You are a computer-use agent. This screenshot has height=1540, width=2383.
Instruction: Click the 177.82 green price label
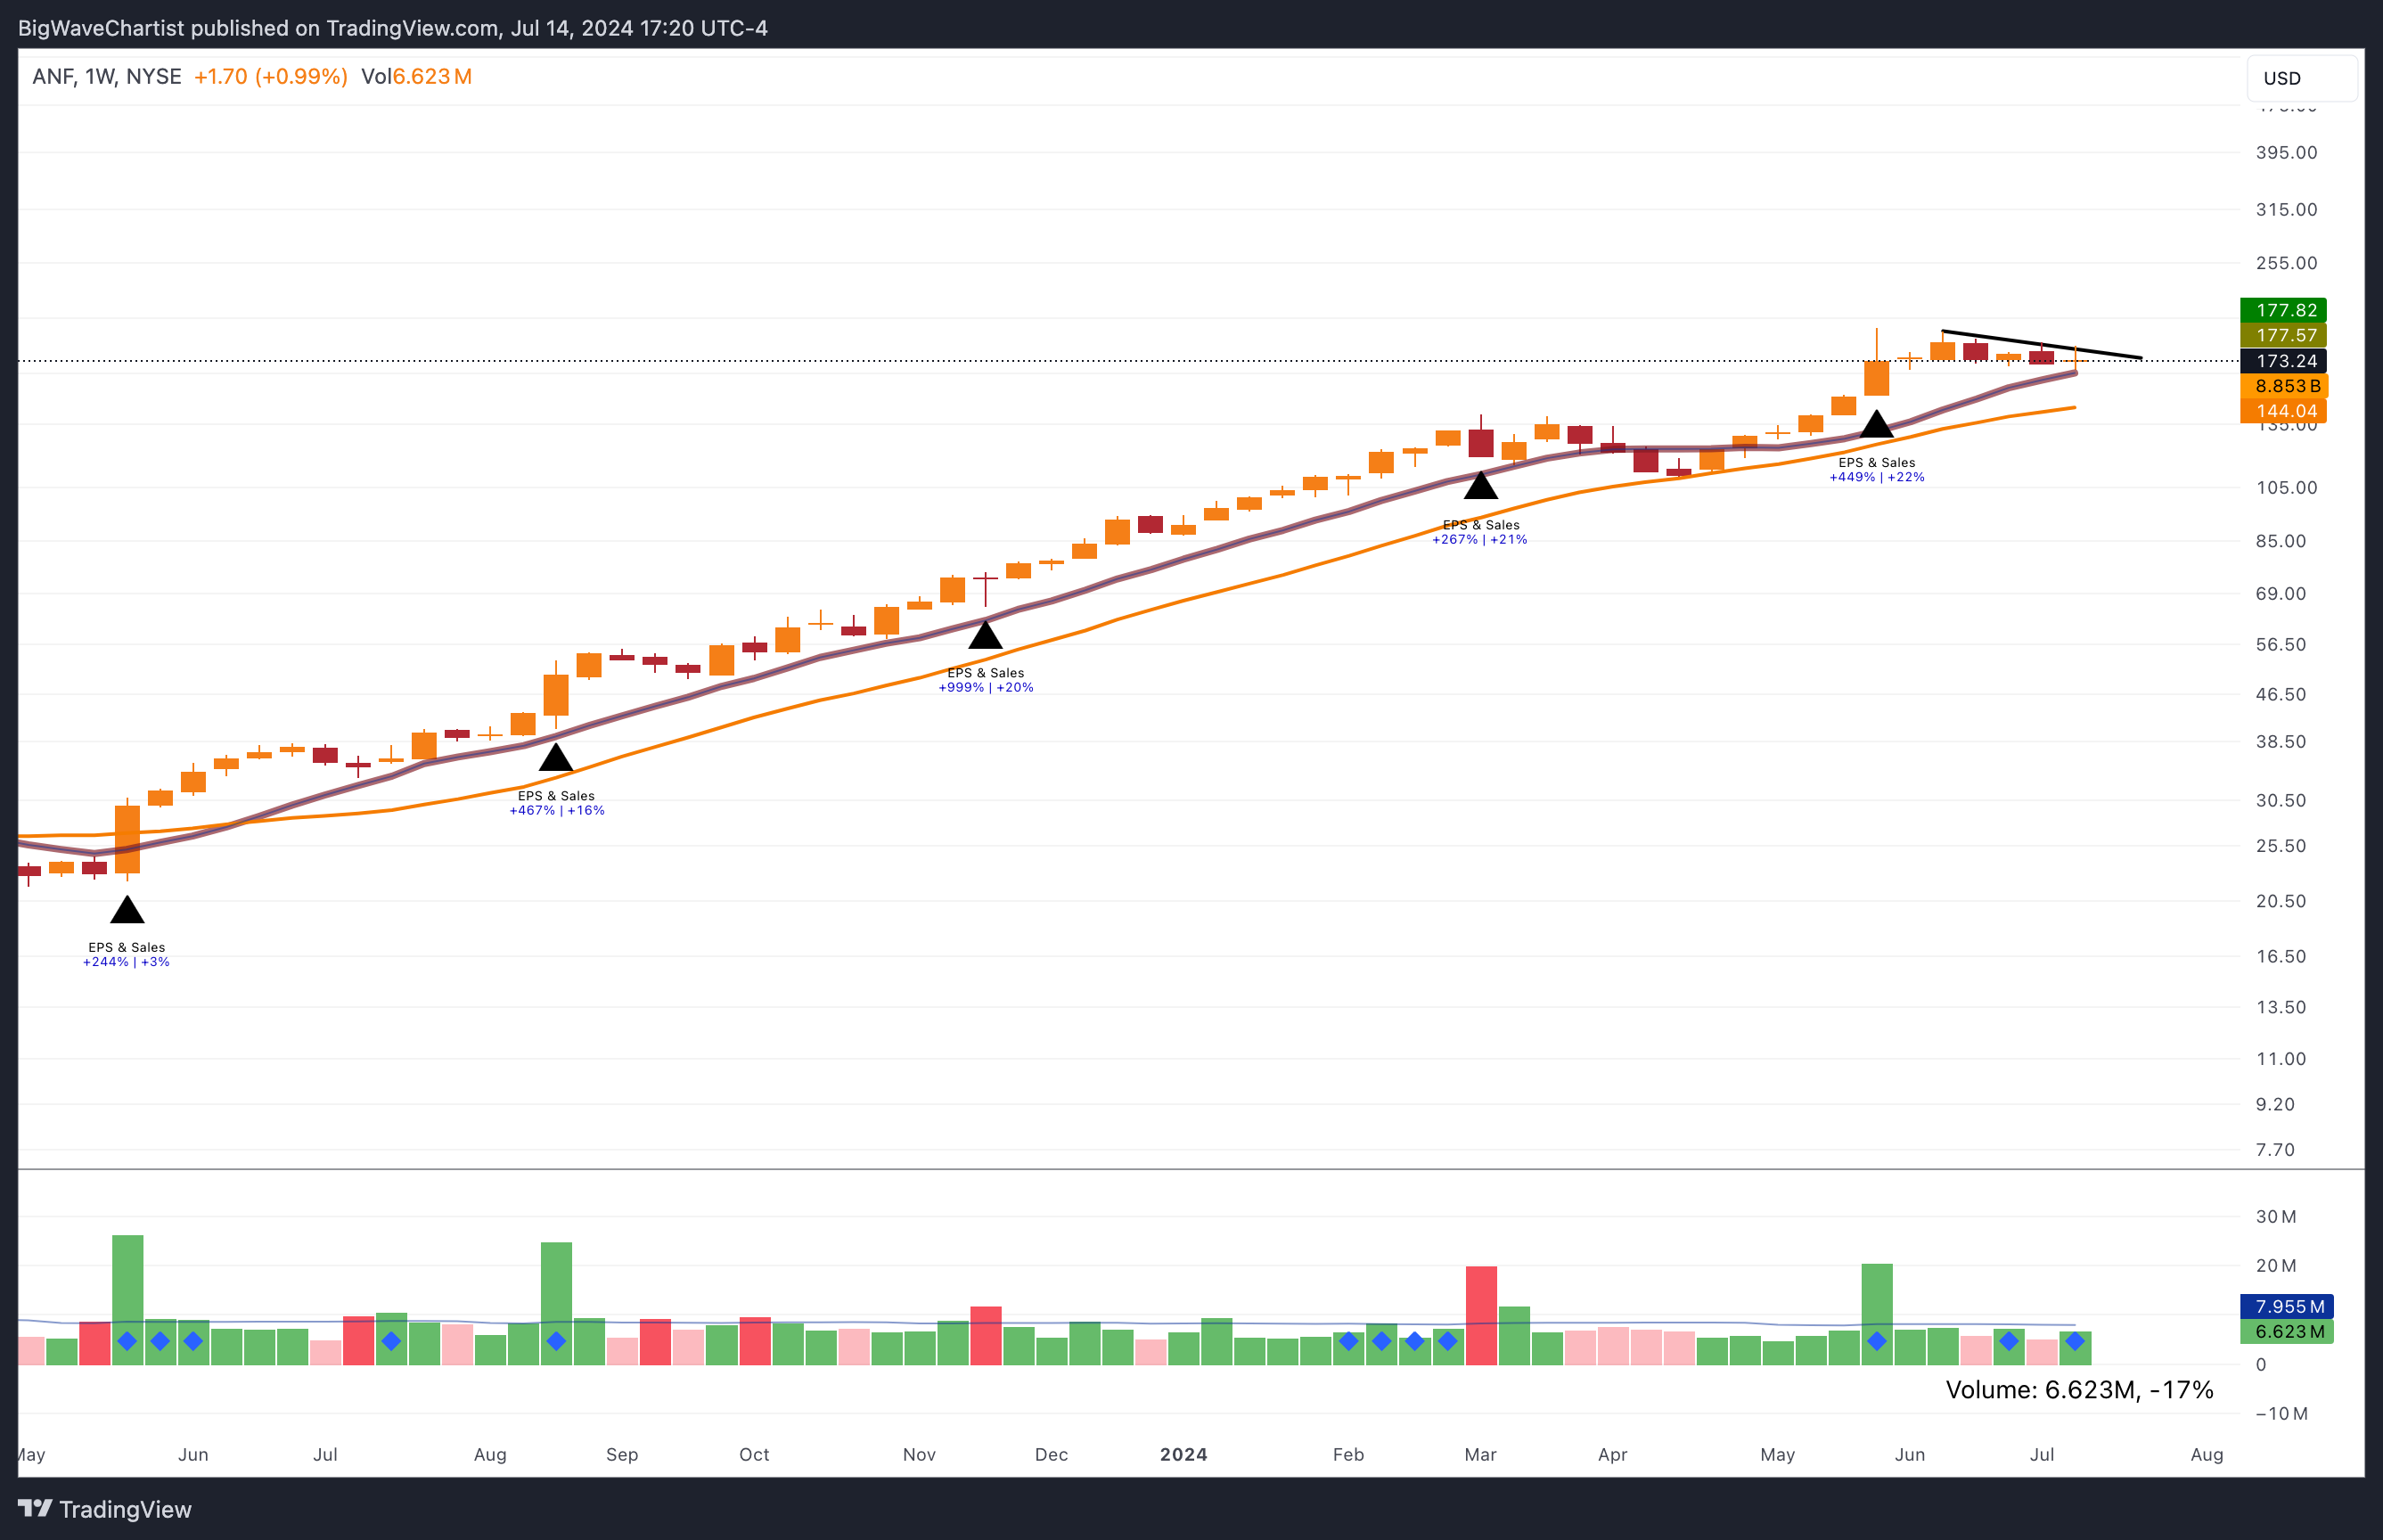pyautogui.click(x=2285, y=310)
